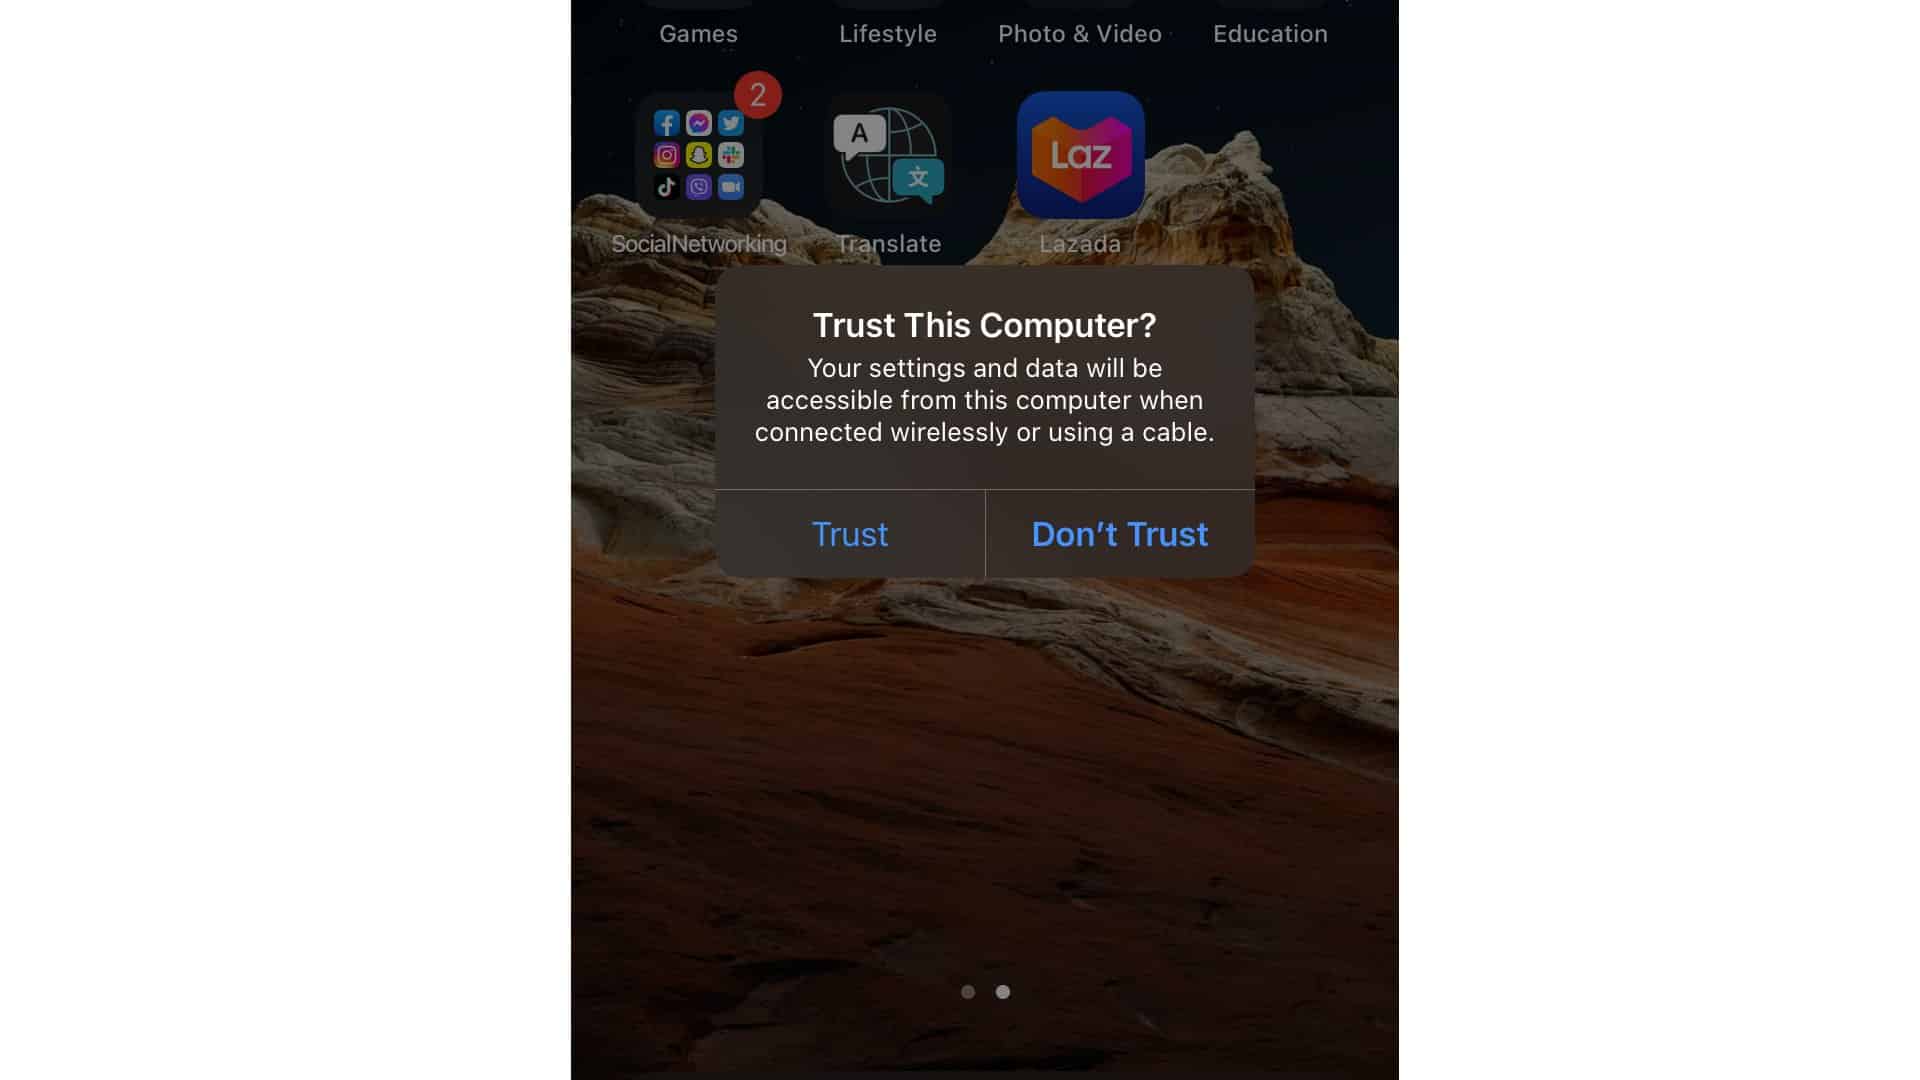Open Facebook from SocialNetworking folder

pos(666,123)
